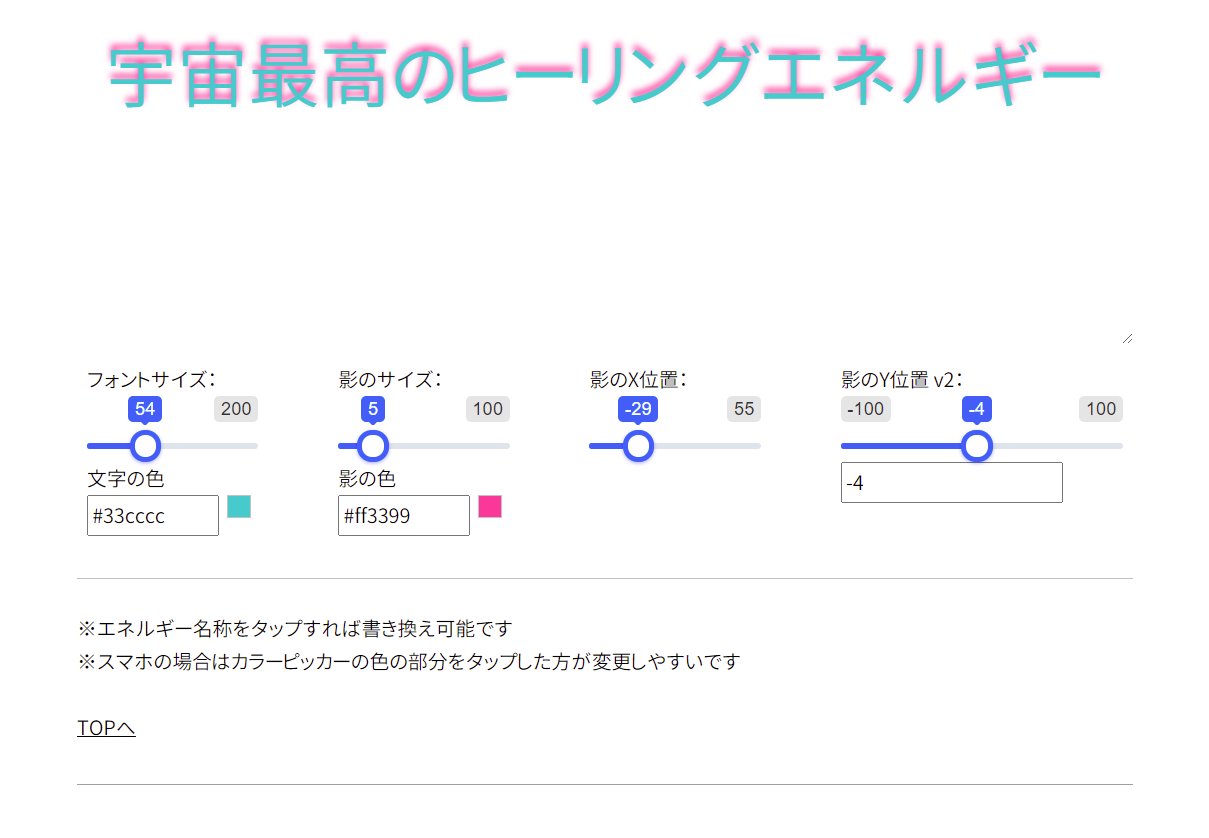This screenshot has width=1209, height=838.
Task: Open the TOPへ link
Action: (x=106, y=728)
